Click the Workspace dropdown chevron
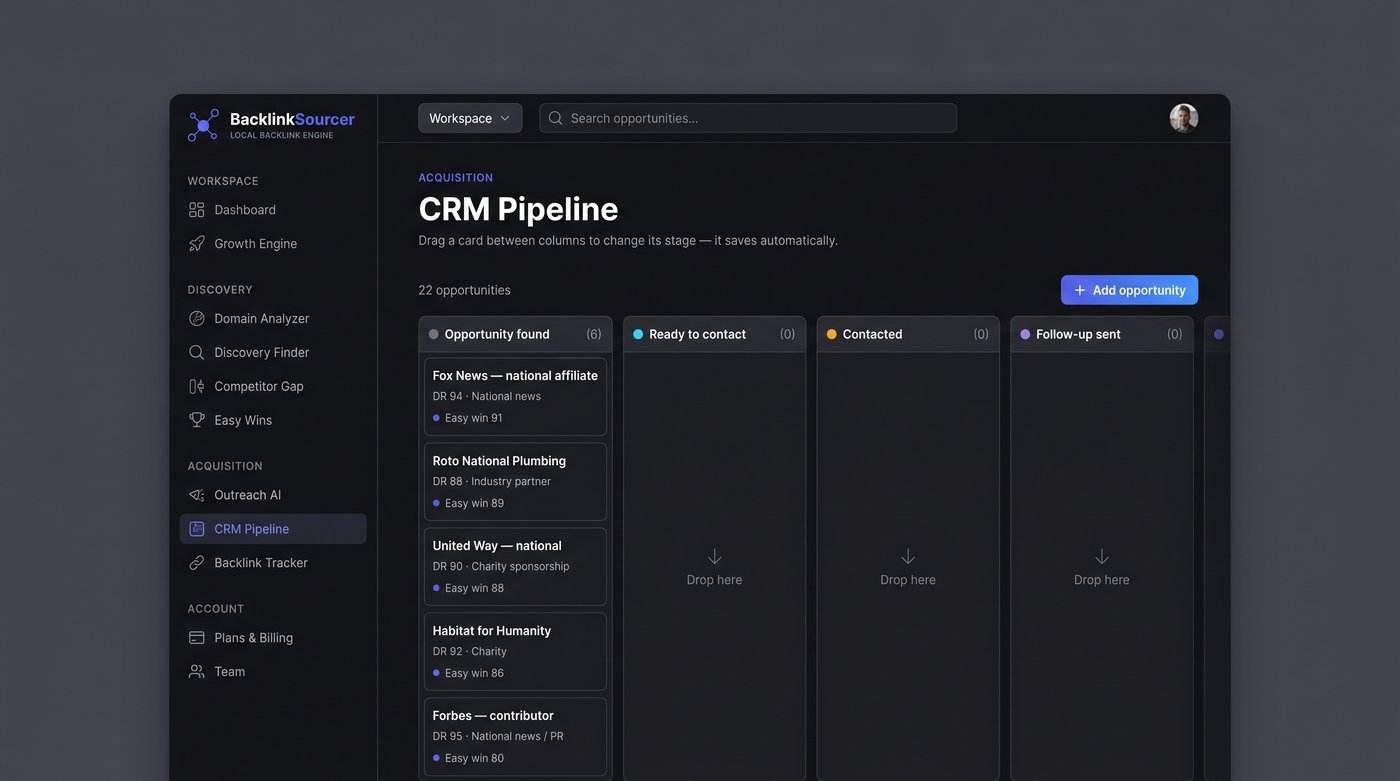This screenshot has height=781, width=1400. point(505,119)
